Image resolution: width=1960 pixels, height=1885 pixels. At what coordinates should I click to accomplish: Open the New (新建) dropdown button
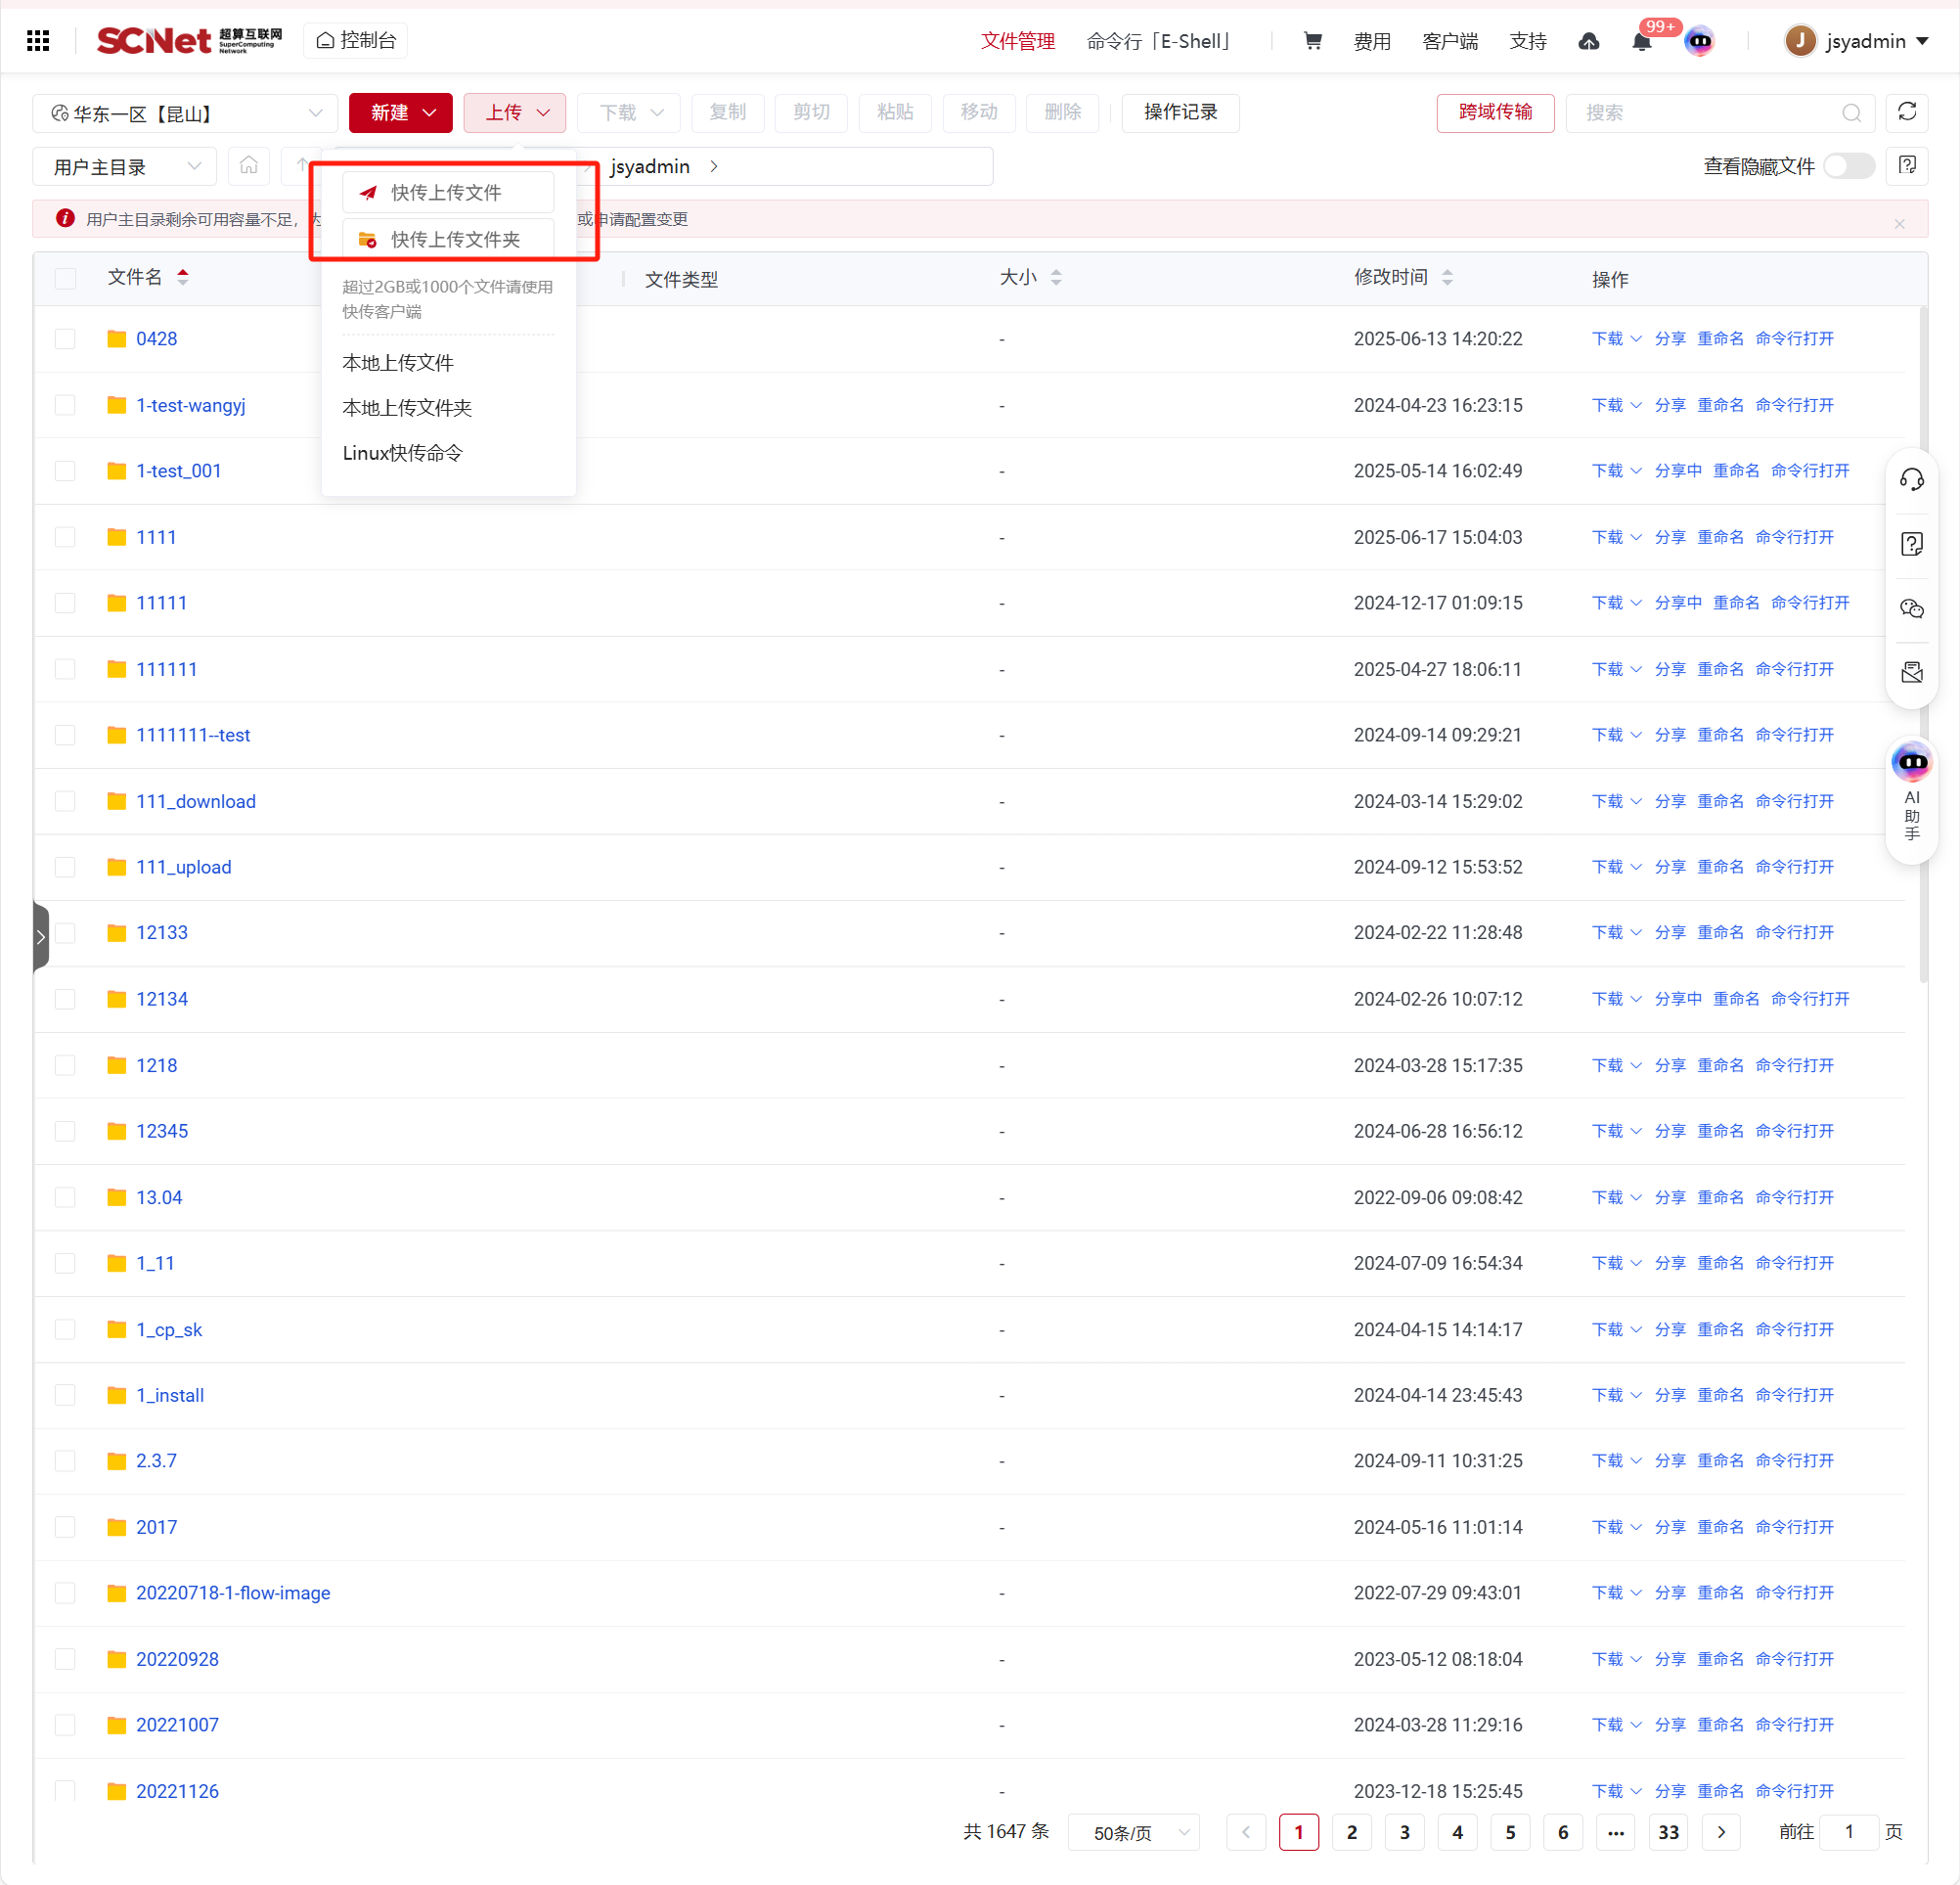[400, 112]
